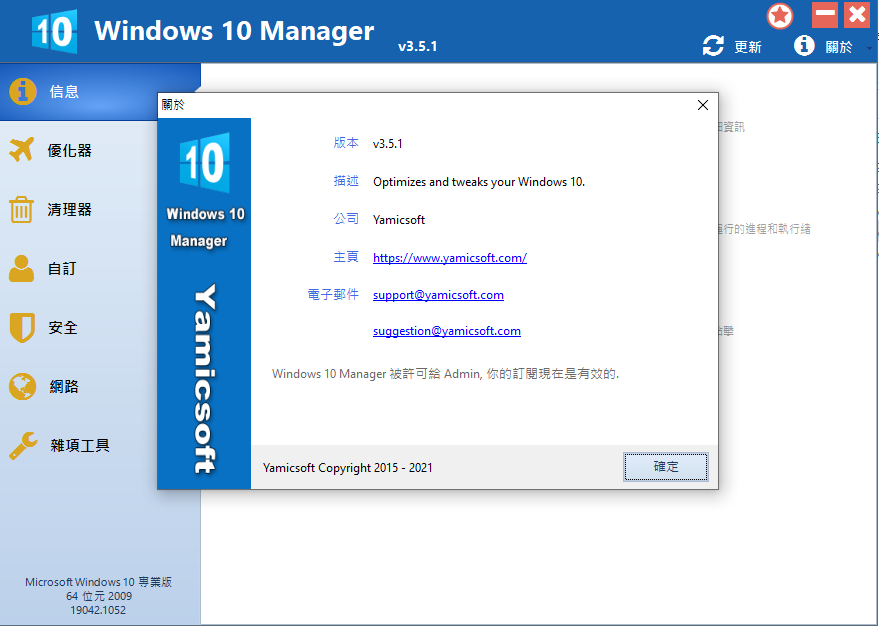Image resolution: width=879 pixels, height=626 pixels.
Task: Click 'Optimizes and tweaks your Windows 10.' text
Action: click(x=479, y=182)
